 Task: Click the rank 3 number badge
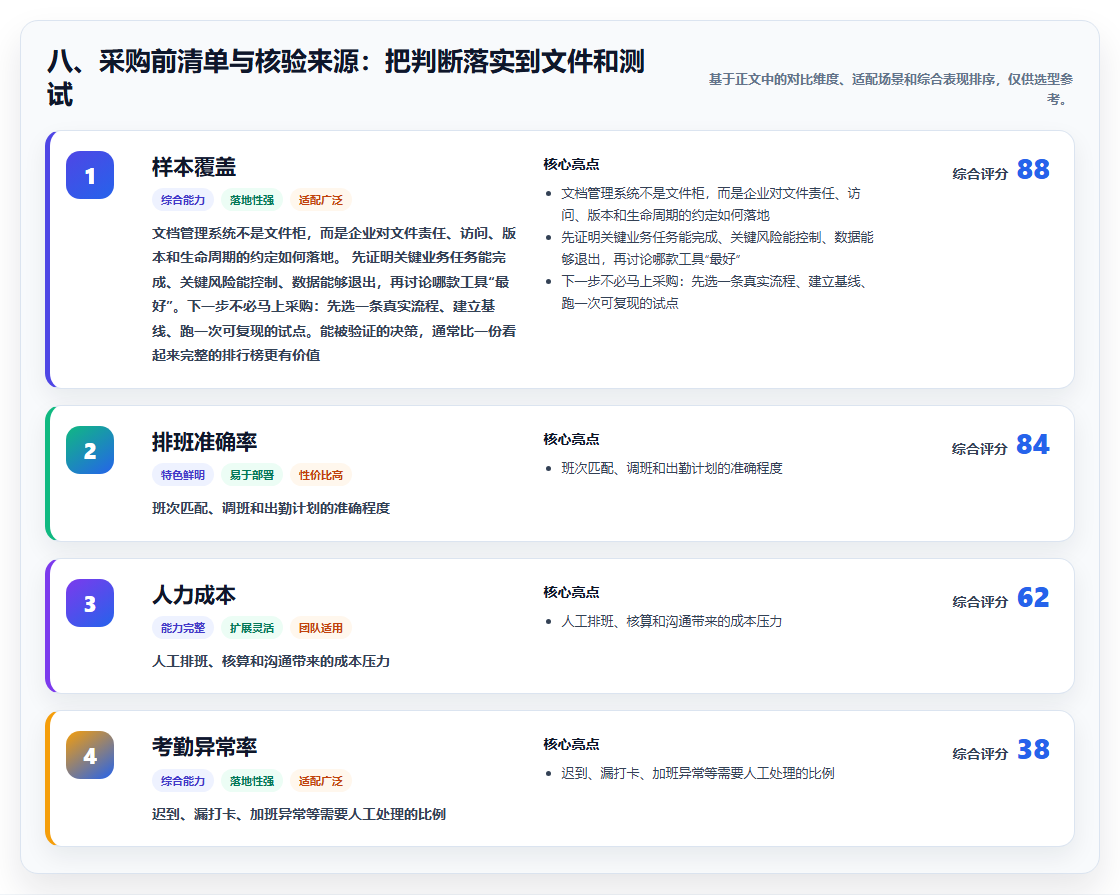(x=90, y=603)
